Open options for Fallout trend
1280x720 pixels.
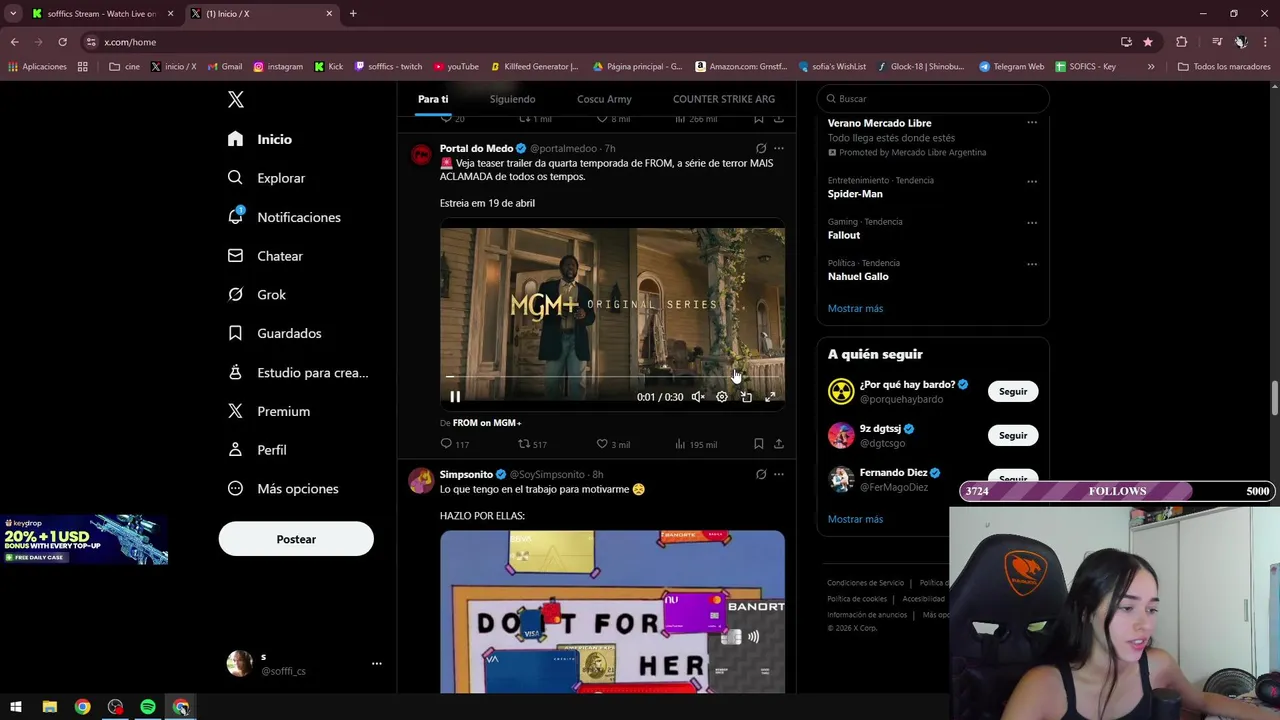(1032, 222)
